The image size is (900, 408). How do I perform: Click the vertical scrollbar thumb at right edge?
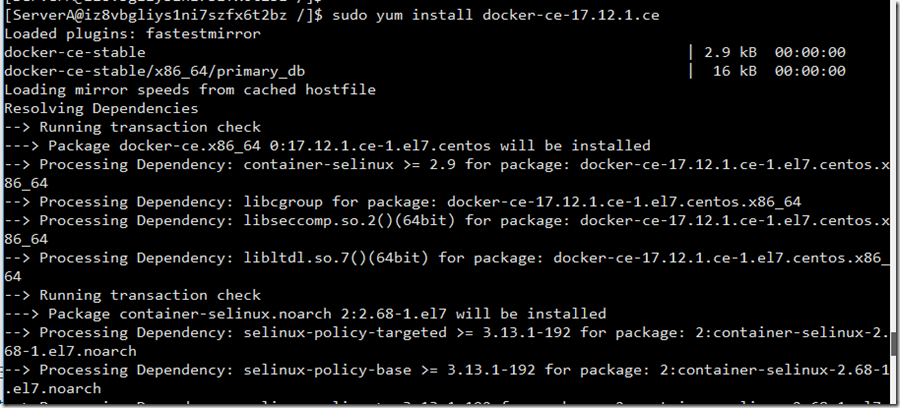[x=894, y=345]
